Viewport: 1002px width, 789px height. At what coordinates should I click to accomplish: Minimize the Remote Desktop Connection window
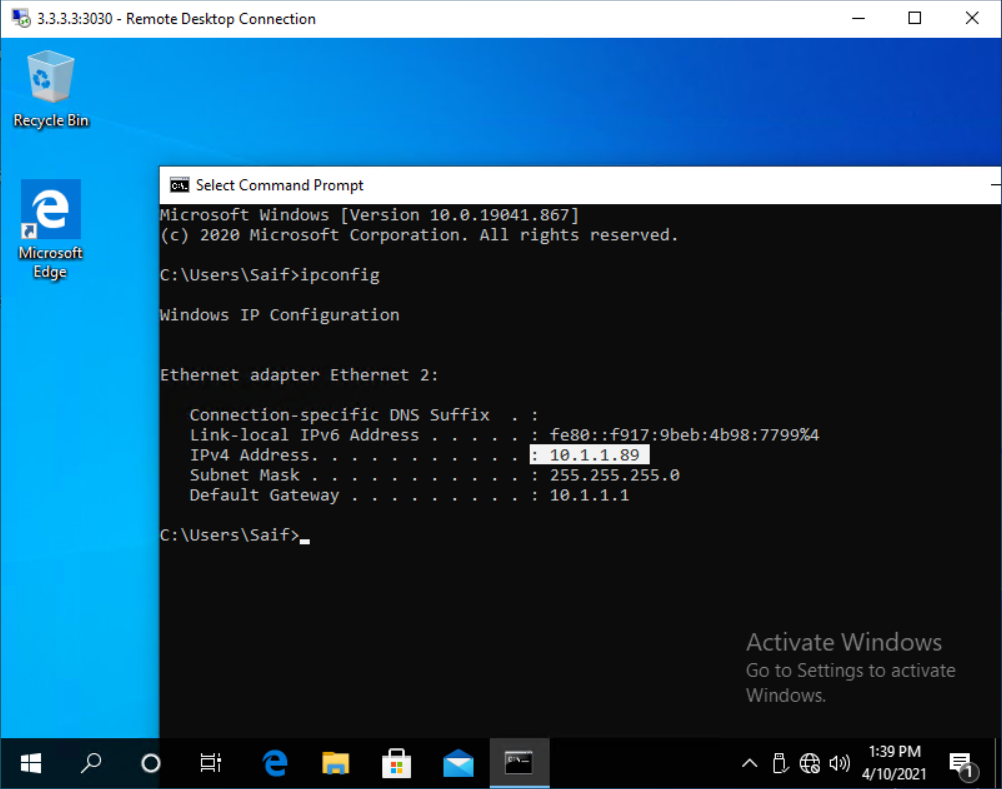(858, 19)
